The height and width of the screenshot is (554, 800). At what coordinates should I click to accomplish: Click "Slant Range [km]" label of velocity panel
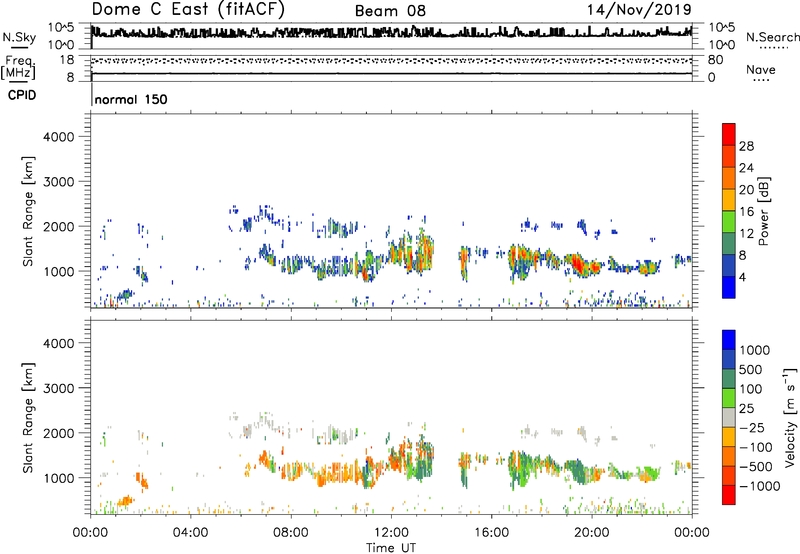point(28,418)
